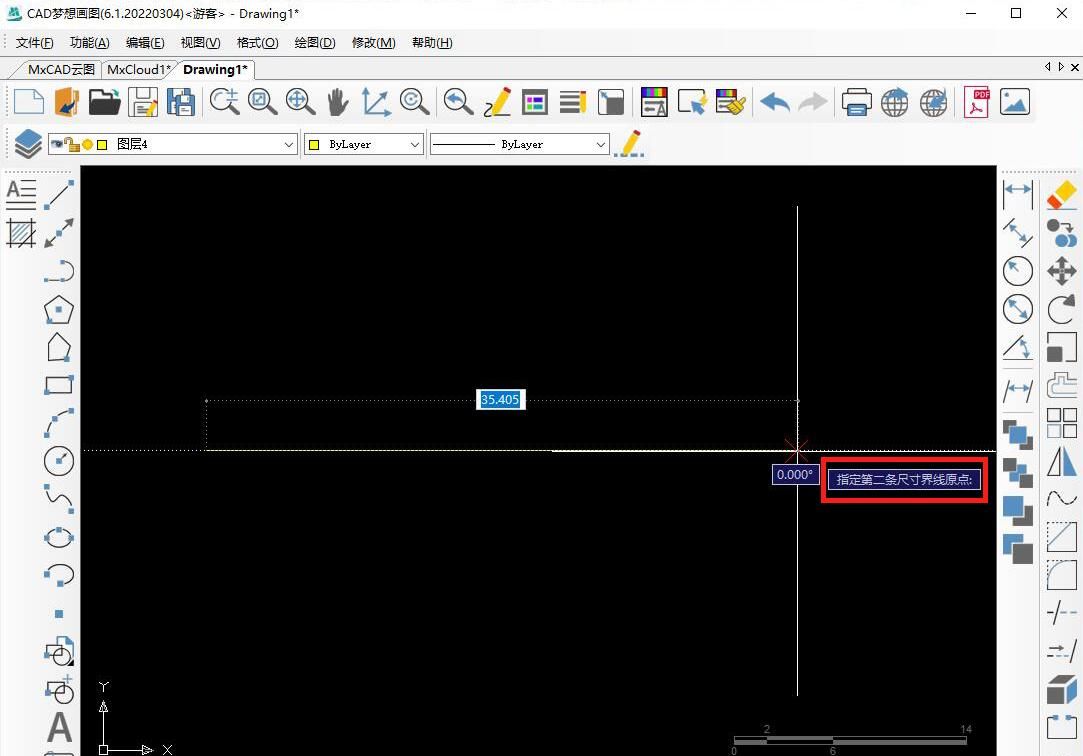Activate the Pan hand tool

tap(337, 102)
